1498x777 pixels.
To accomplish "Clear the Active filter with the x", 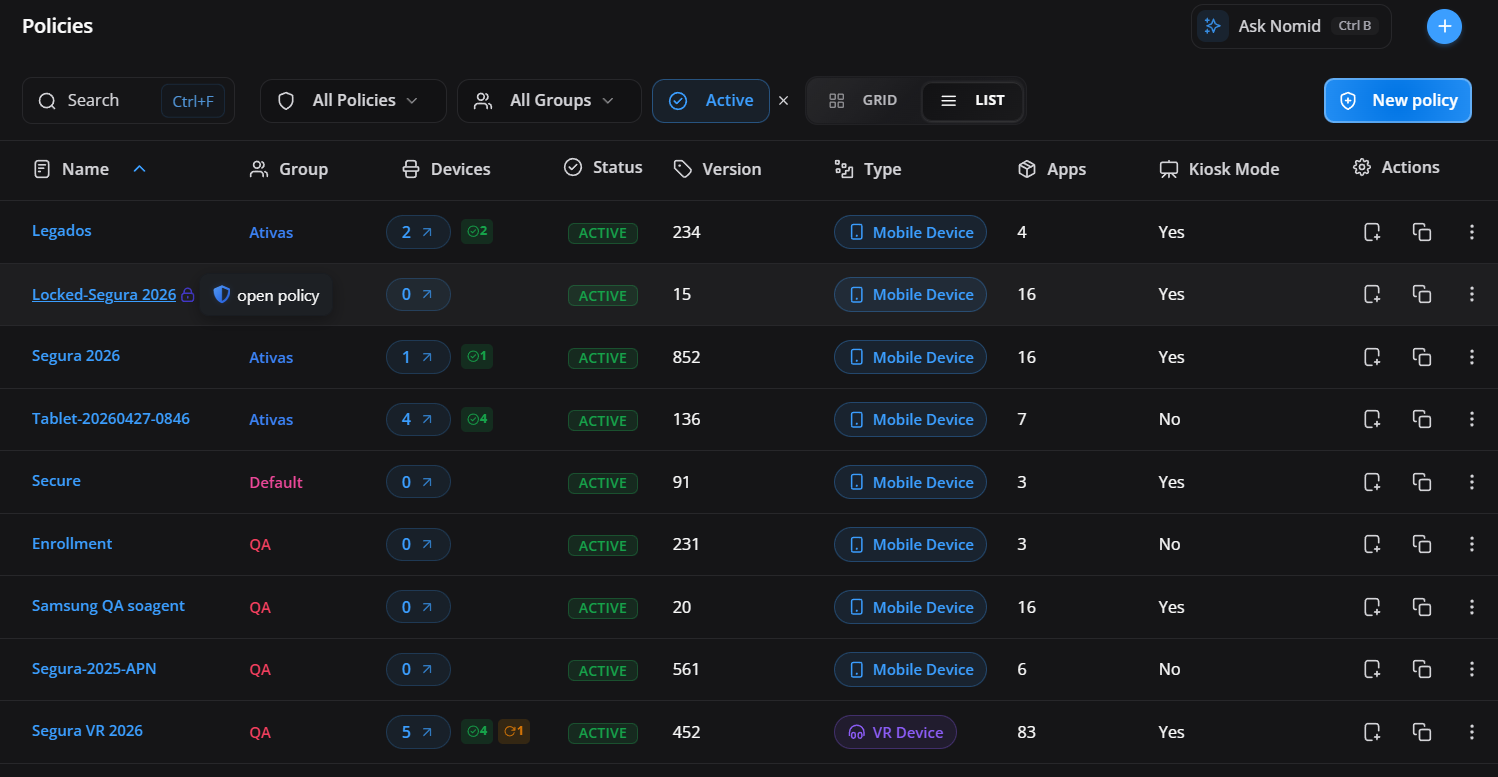I will pos(784,100).
